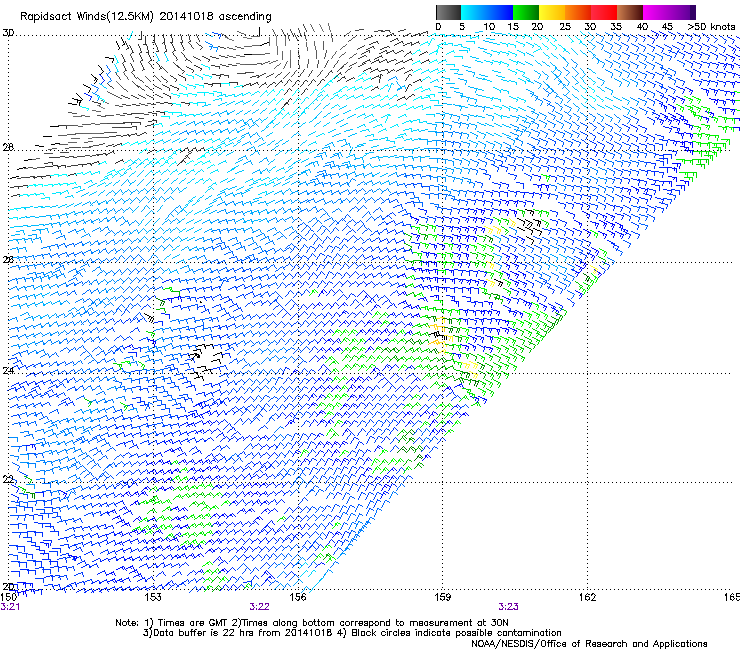Select the longitude label '159'
The height and width of the screenshot is (650, 740).
442,597
